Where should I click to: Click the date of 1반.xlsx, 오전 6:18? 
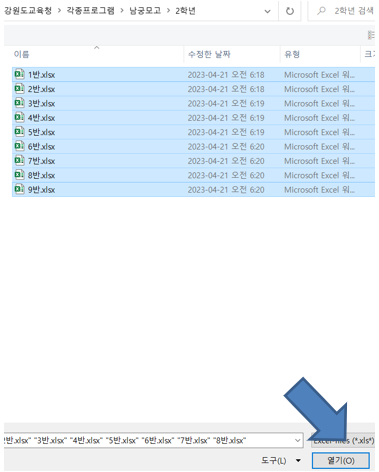pyautogui.click(x=226, y=75)
